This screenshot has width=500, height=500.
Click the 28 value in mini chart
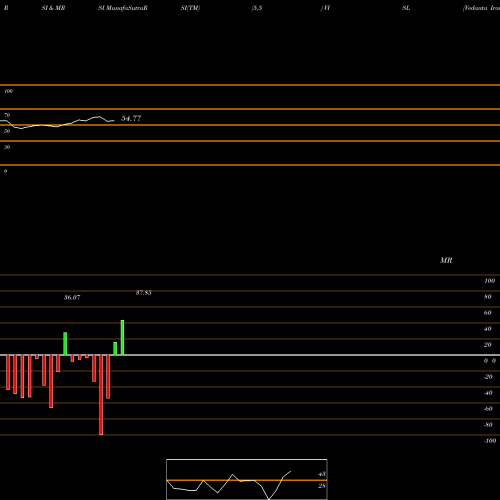point(322,486)
